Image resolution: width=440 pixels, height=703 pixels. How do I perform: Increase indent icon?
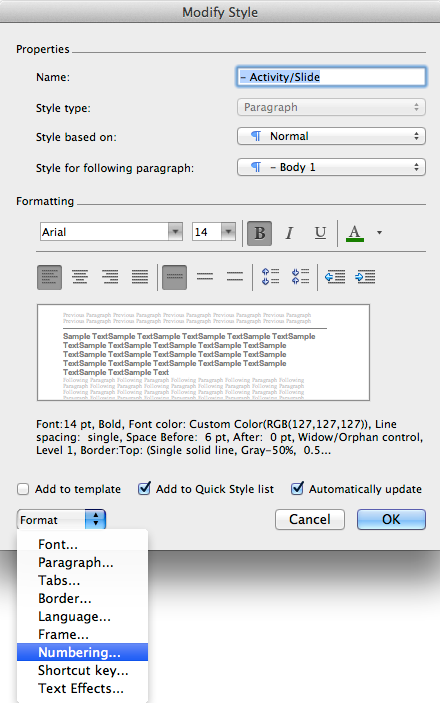click(365, 277)
